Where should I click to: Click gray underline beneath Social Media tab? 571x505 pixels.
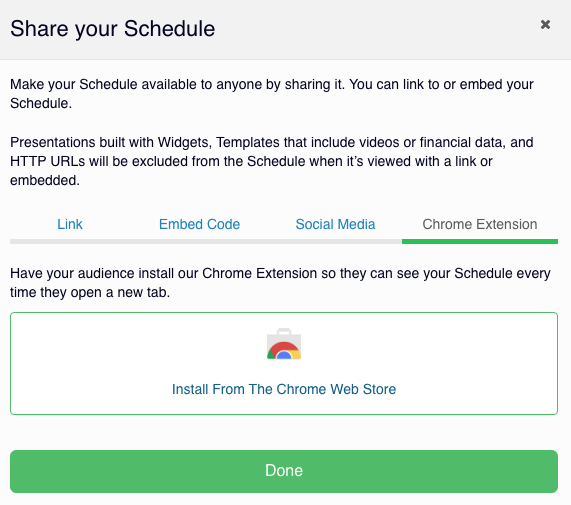coord(335,241)
